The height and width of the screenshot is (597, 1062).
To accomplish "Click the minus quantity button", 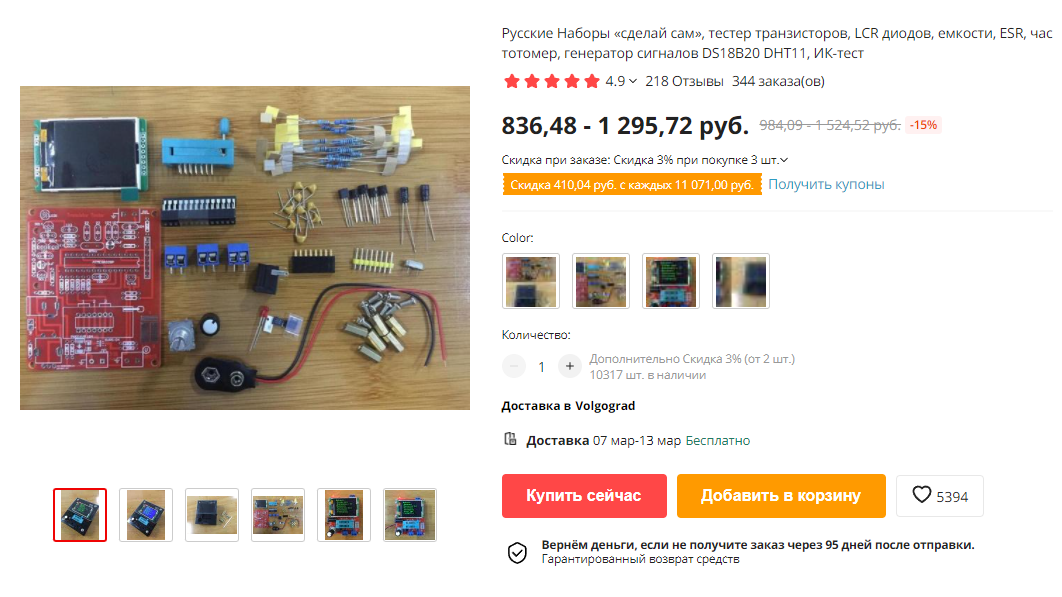I will click(x=514, y=367).
